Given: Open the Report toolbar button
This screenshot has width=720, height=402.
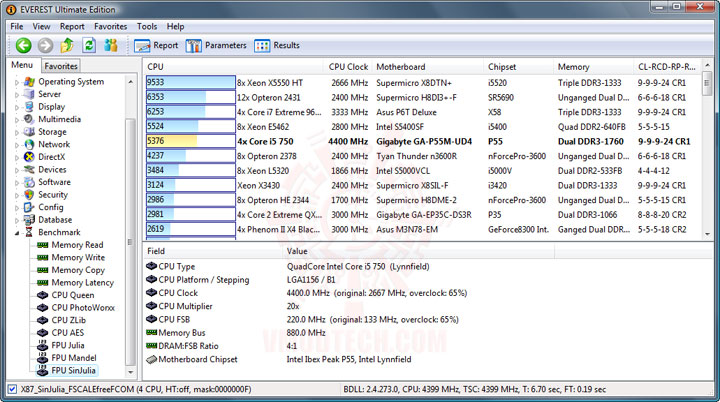Looking at the screenshot, I should pos(156,45).
